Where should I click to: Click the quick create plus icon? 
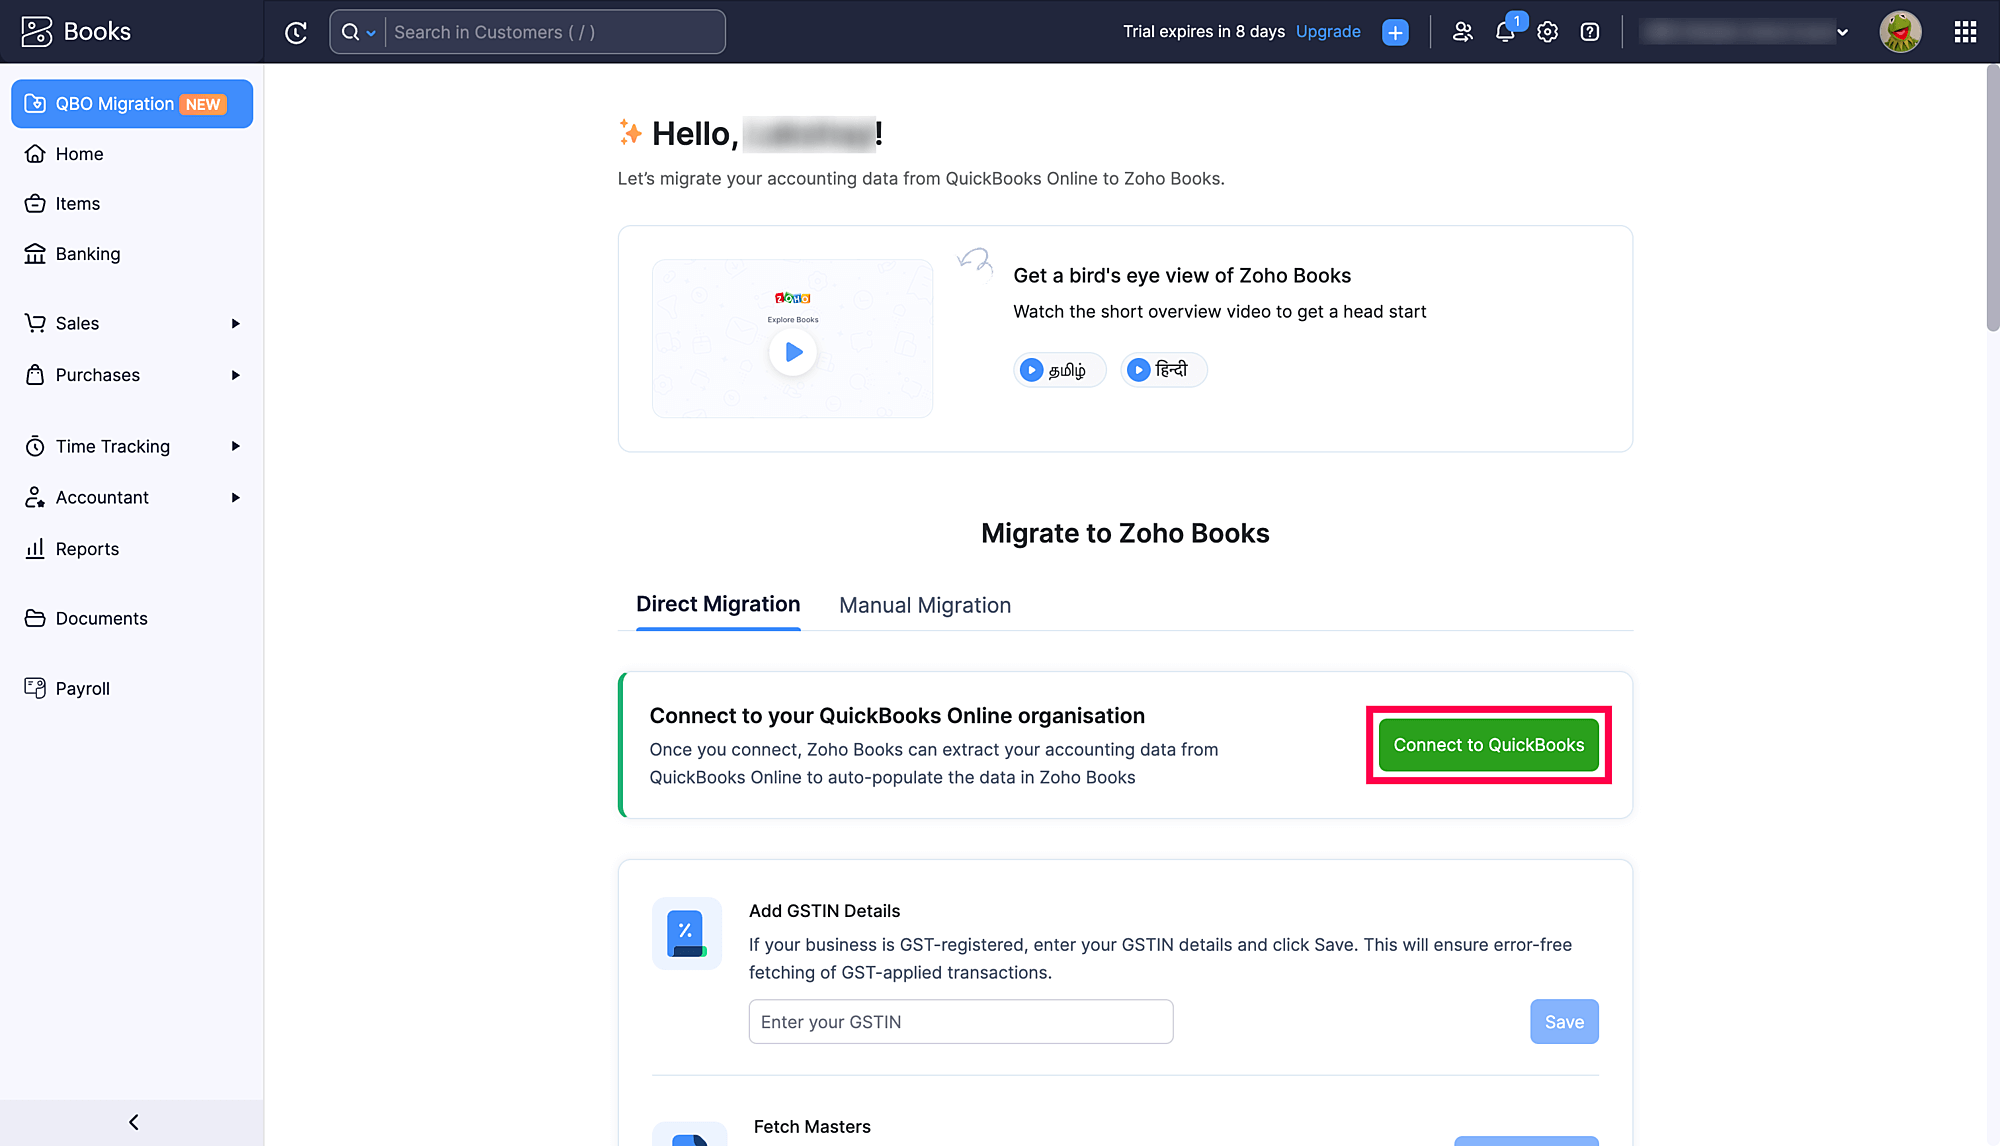[1395, 32]
